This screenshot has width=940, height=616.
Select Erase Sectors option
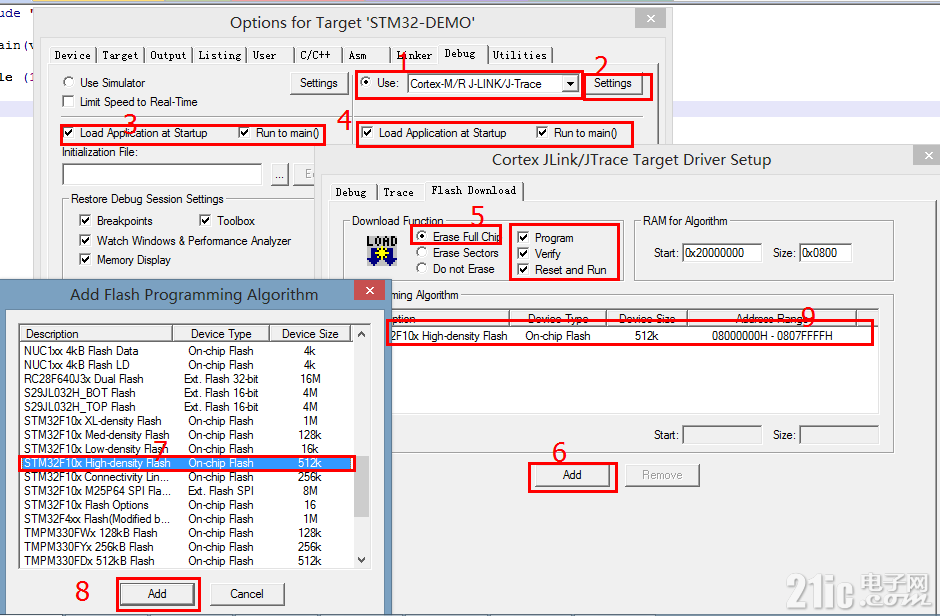point(421,252)
